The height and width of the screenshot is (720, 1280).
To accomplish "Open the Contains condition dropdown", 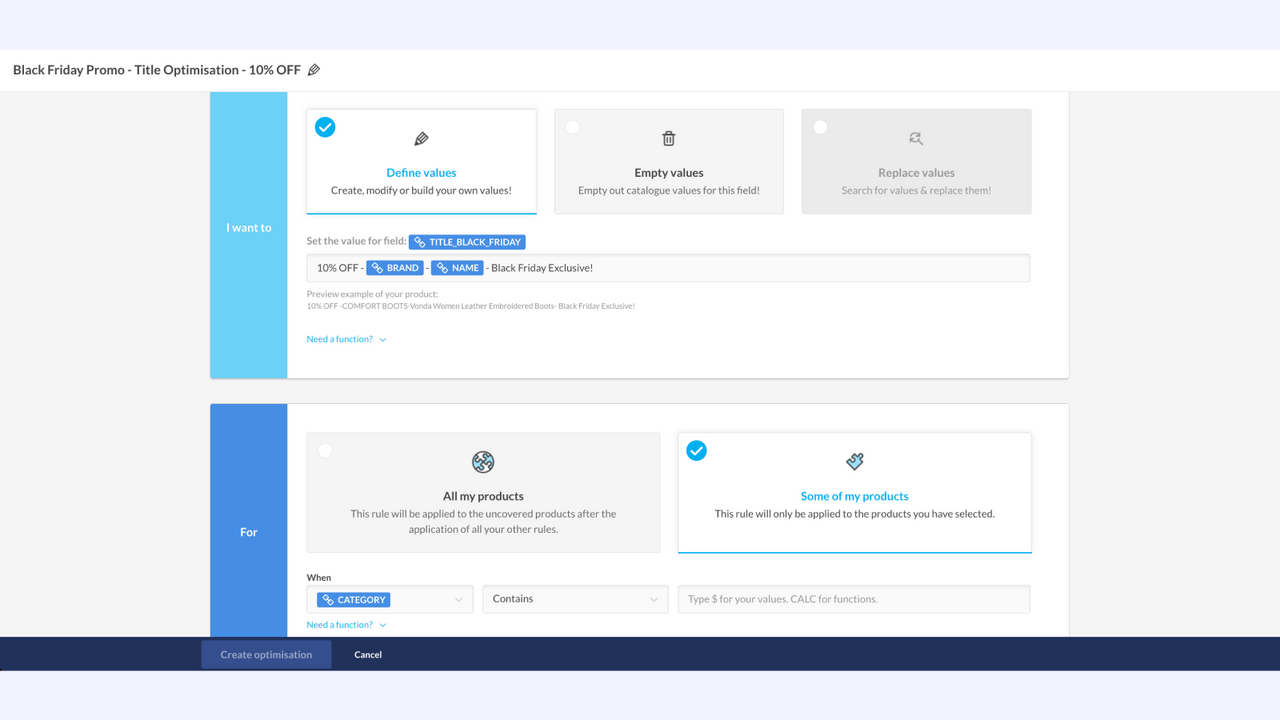I will coord(575,599).
